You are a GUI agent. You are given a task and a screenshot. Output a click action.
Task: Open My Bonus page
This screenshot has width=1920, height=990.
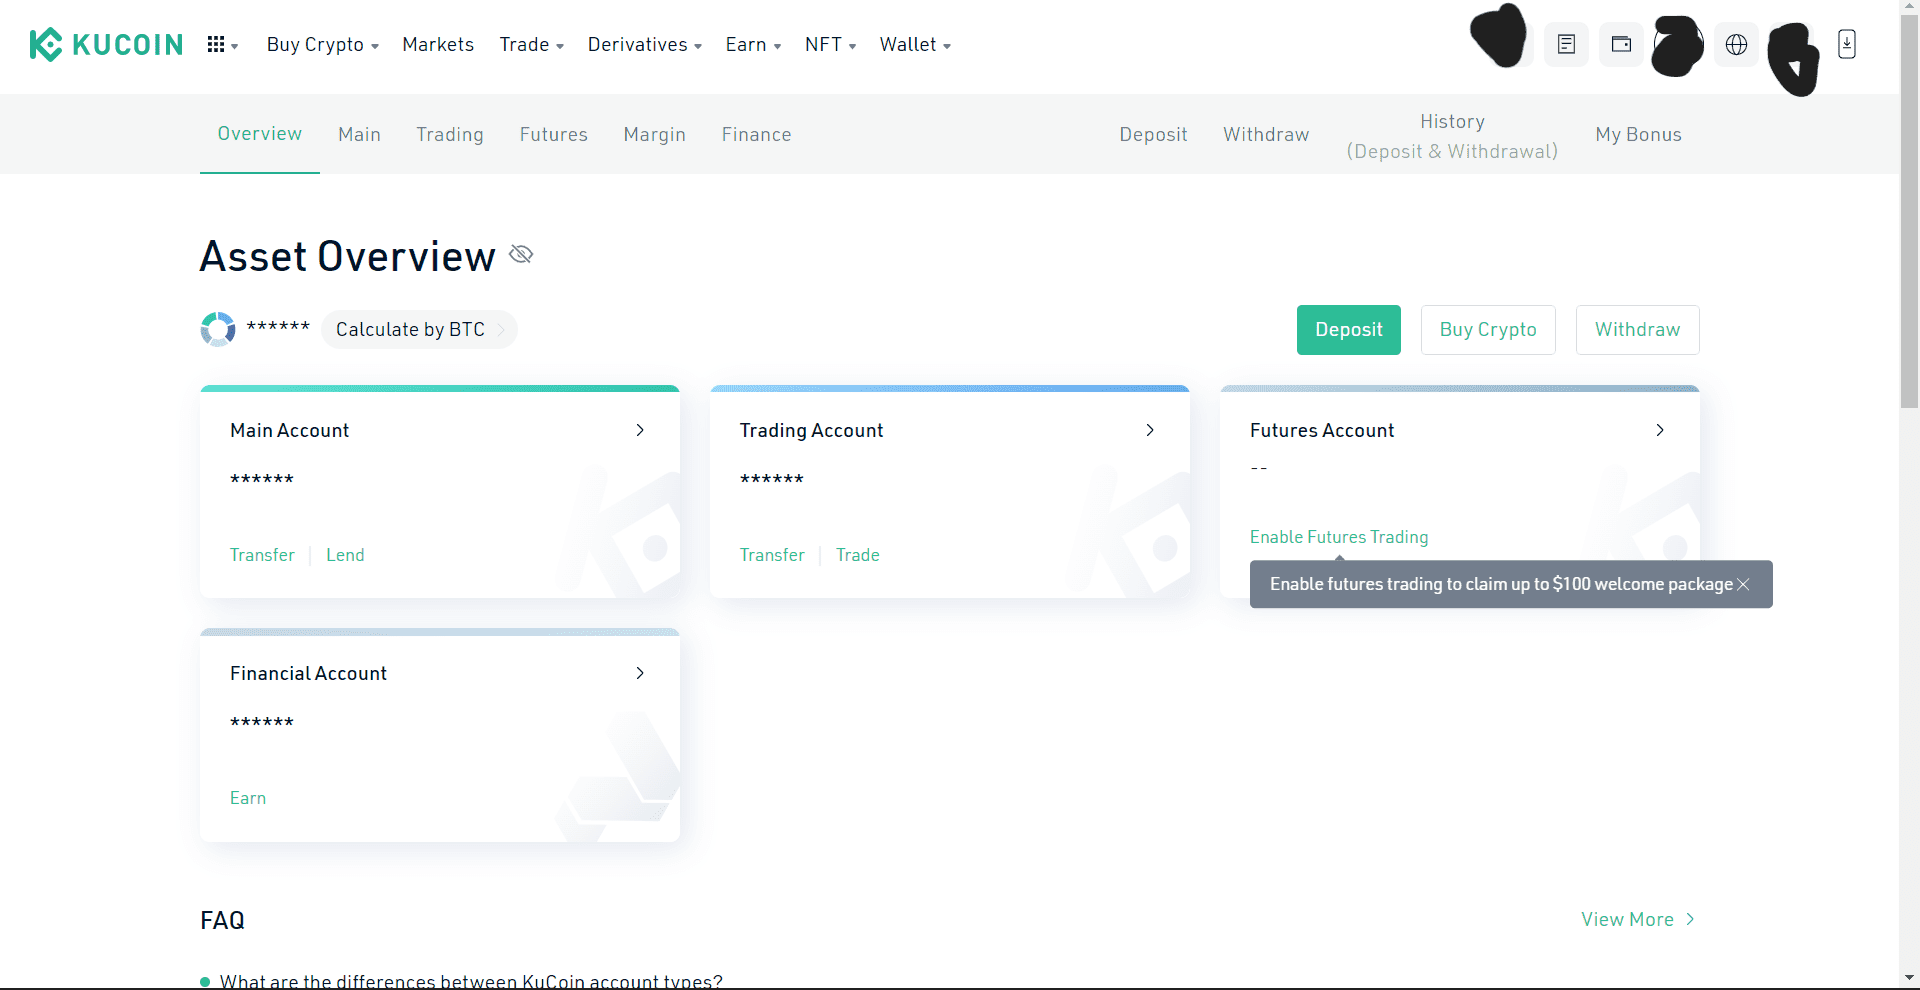[x=1638, y=135]
